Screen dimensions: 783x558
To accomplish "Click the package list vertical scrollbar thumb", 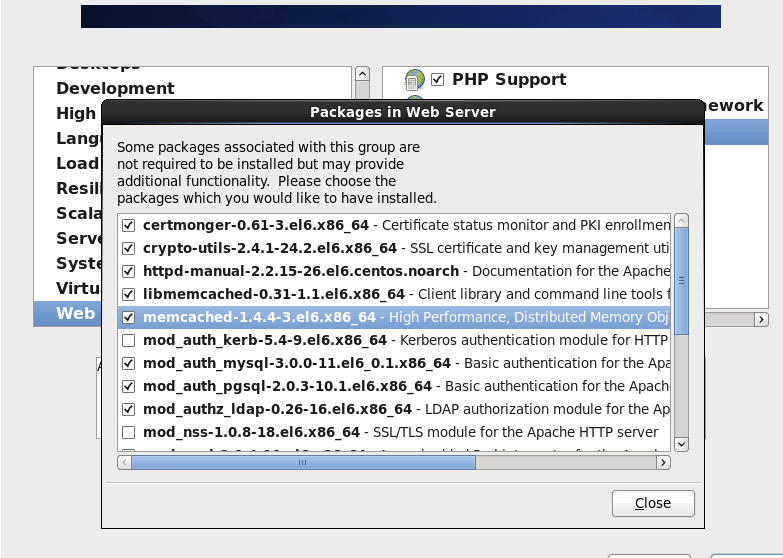I will click(x=681, y=281).
